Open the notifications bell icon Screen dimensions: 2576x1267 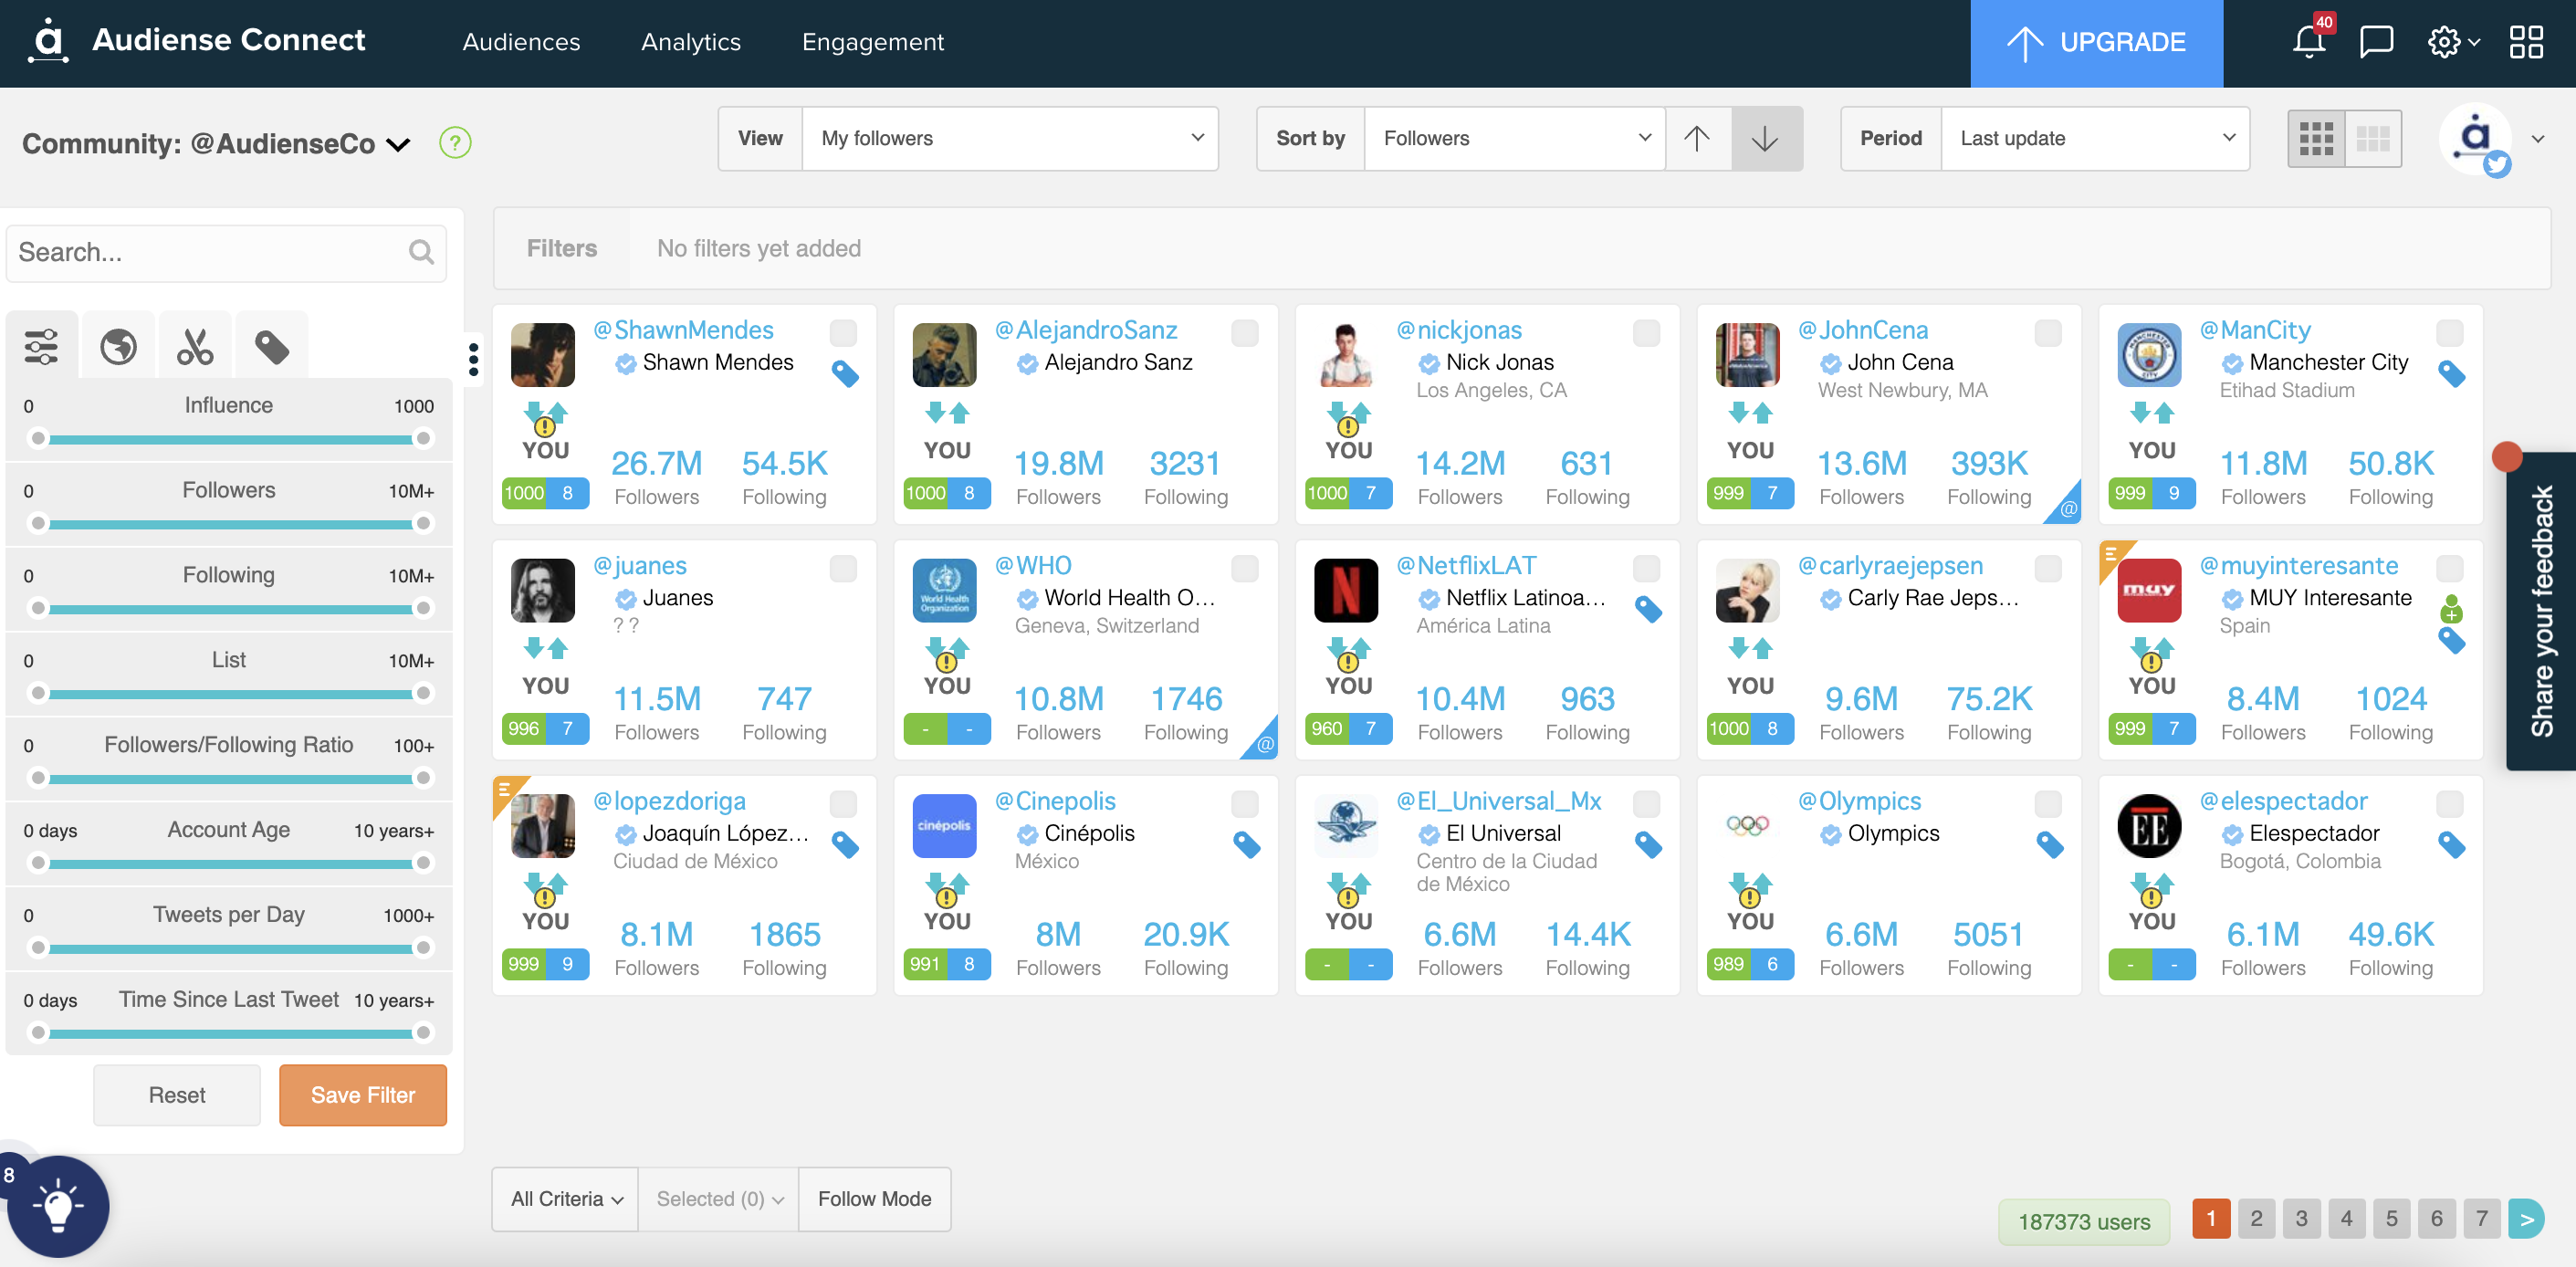tap(2309, 42)
